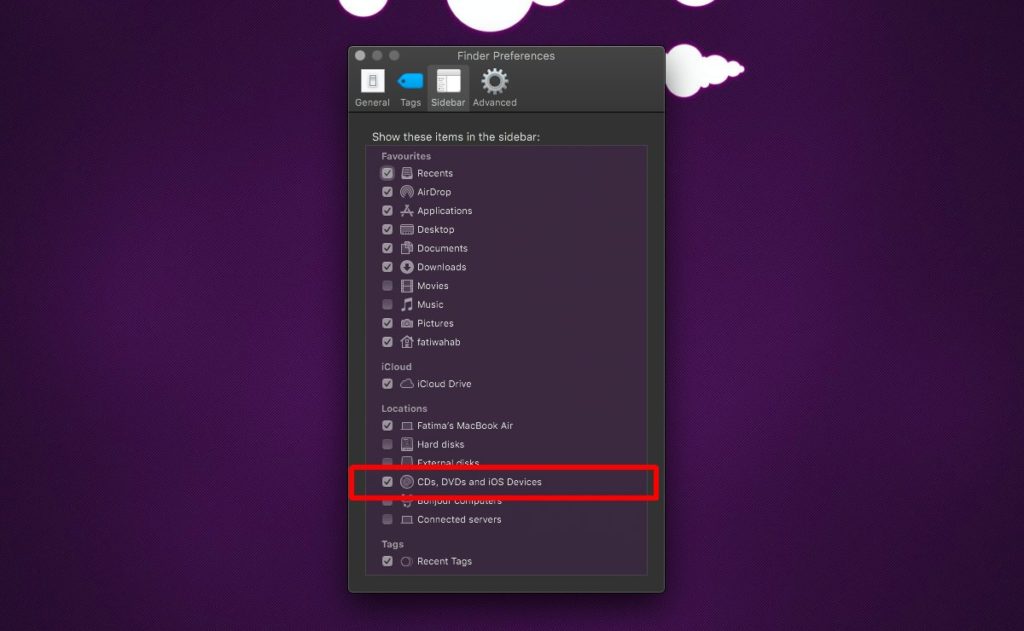Open the Advanced preferences tab
This screenshot has height=631, width=1024.
[x=494, y=86]
